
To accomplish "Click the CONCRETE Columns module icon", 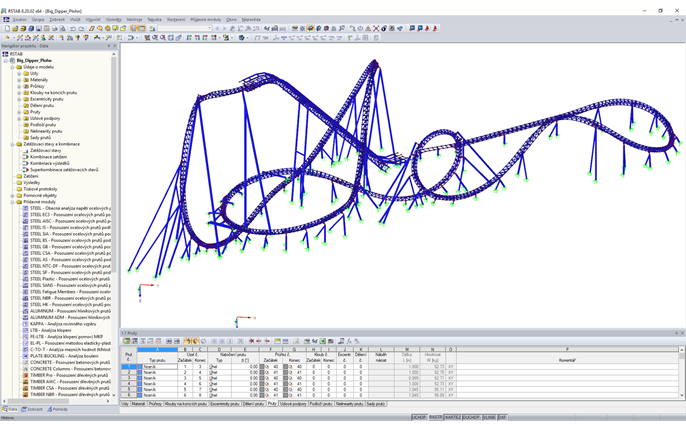I will click(x=25, y=369).
